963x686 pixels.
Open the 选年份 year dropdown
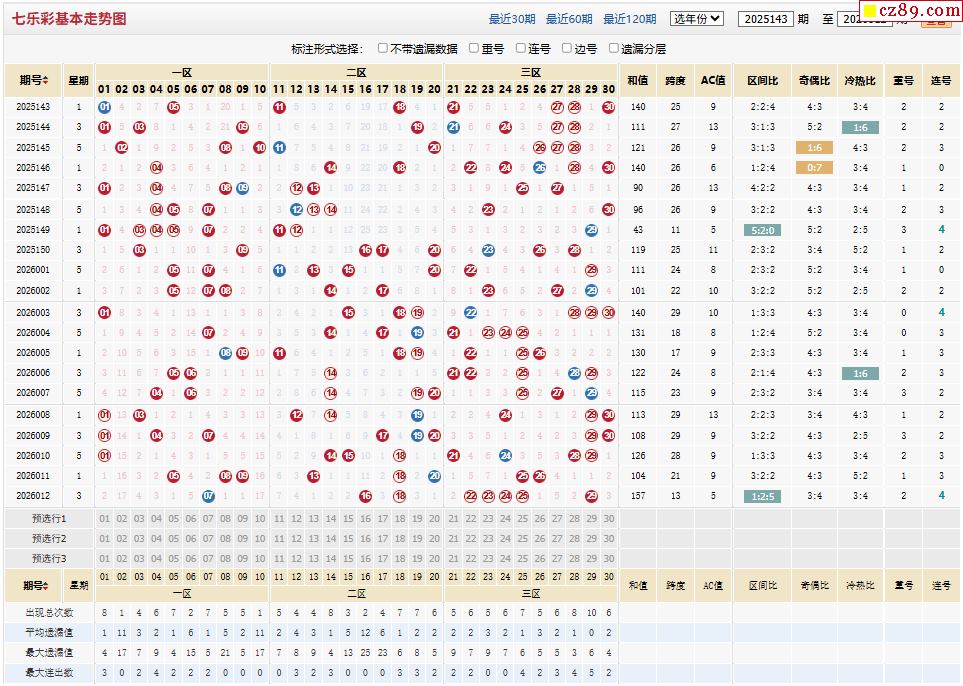[x=696, y=18]
